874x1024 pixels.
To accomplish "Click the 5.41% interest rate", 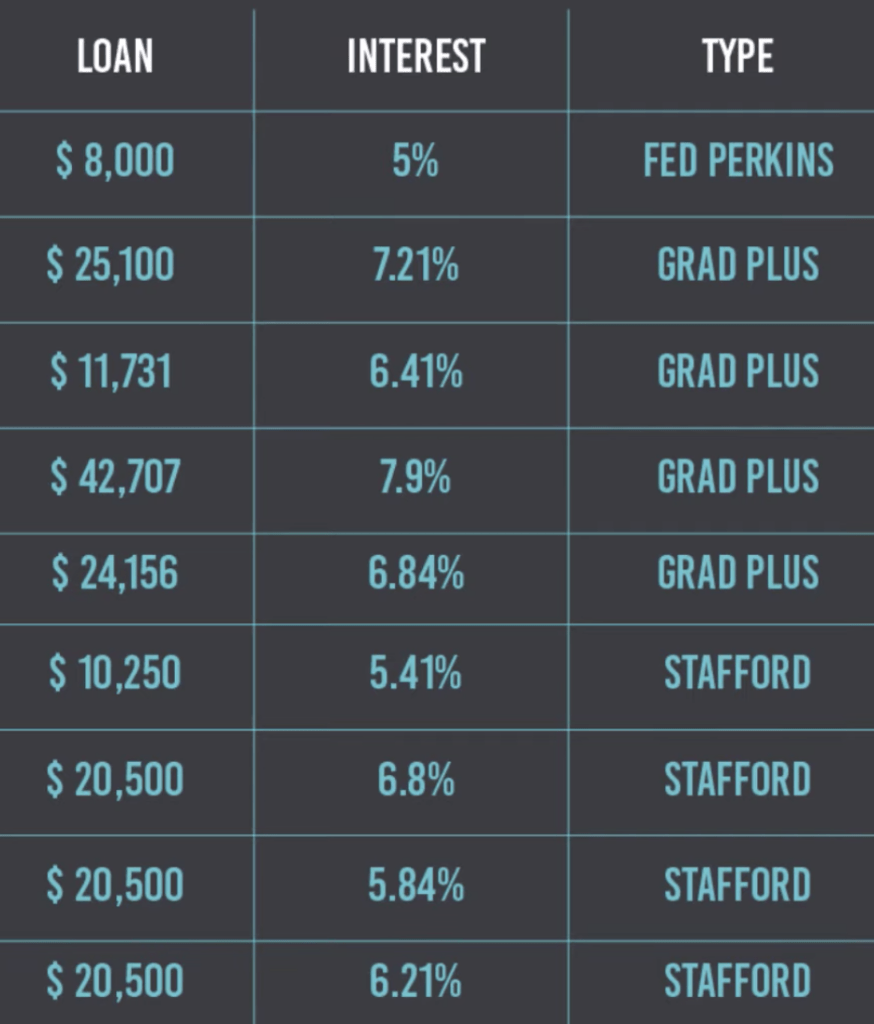I will pos(415,673).
